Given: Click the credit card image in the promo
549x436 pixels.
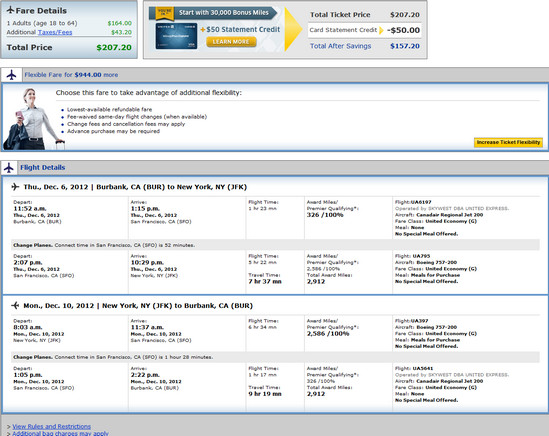Looking at the screenshot, I should tap(176, 36).
